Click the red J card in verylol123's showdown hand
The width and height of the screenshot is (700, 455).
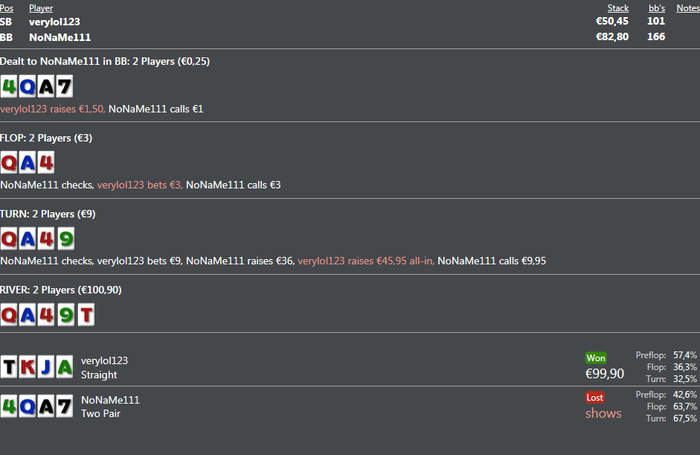46,367
